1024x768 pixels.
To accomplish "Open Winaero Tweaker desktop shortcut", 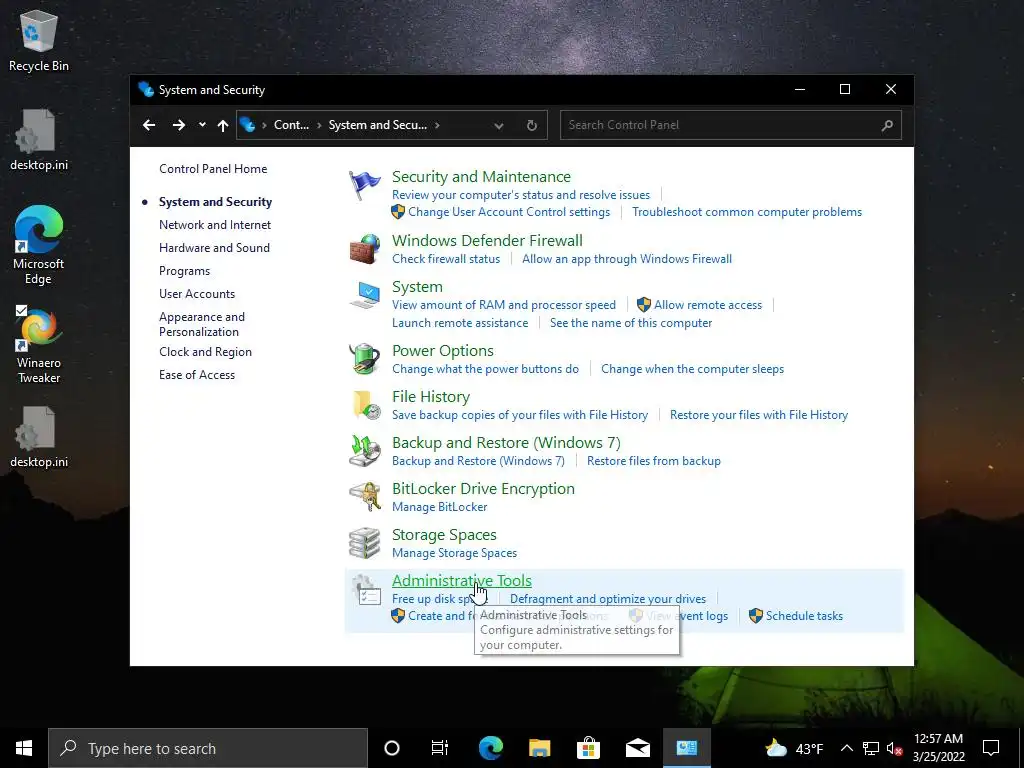I will pos(39,344).
